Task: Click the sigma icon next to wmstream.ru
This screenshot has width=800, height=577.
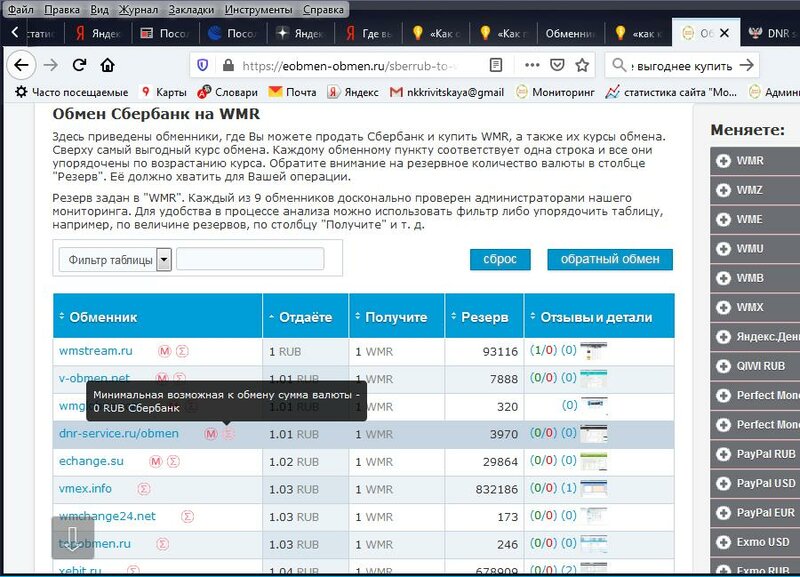Action: [x=182, y=351]
